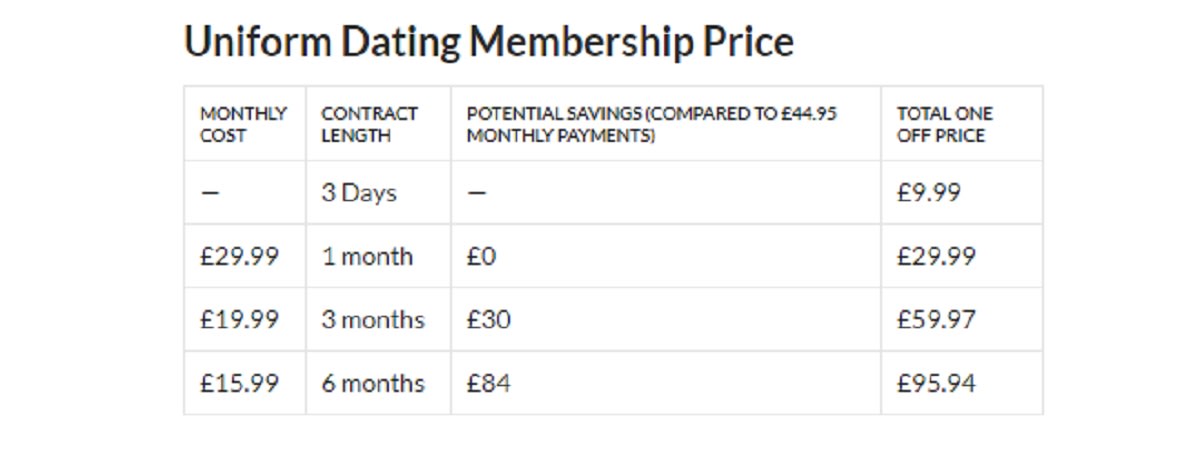
Task: Select the £15.99 monthly cost cell
Action: click(239, 383)
